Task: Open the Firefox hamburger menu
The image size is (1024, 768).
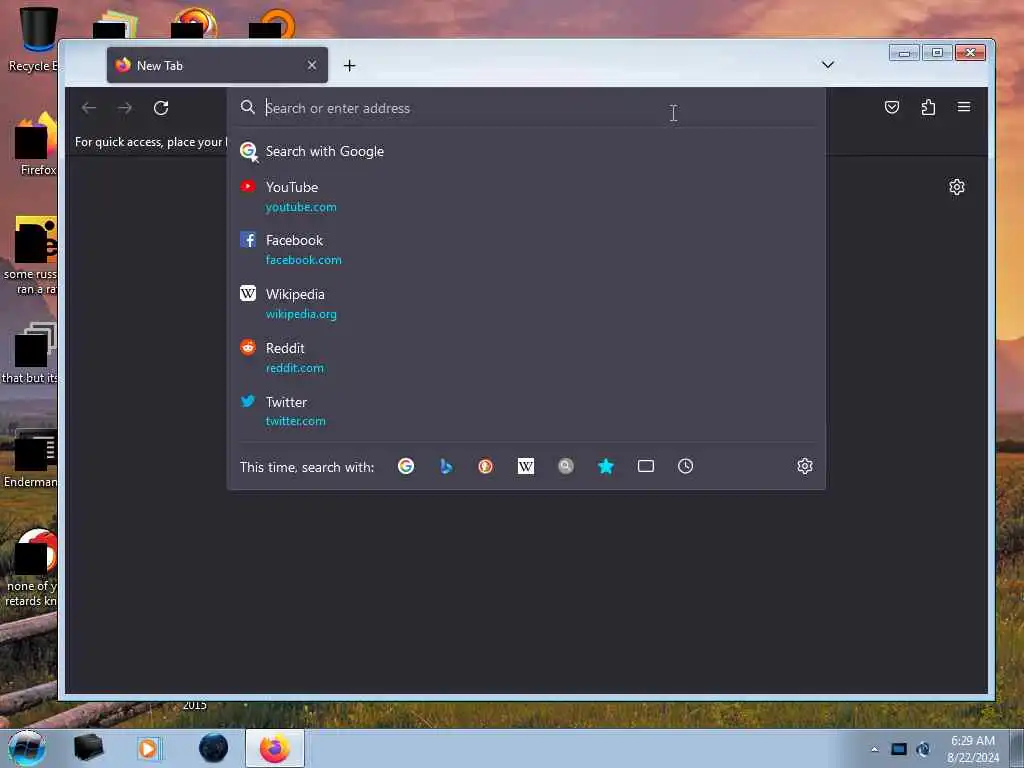Action: 964,106
